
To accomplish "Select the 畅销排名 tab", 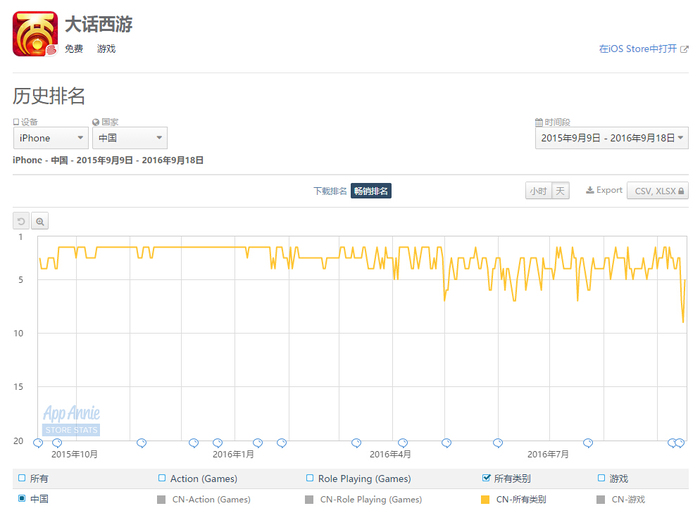I will pyautogui.click(x=371, y=191).
